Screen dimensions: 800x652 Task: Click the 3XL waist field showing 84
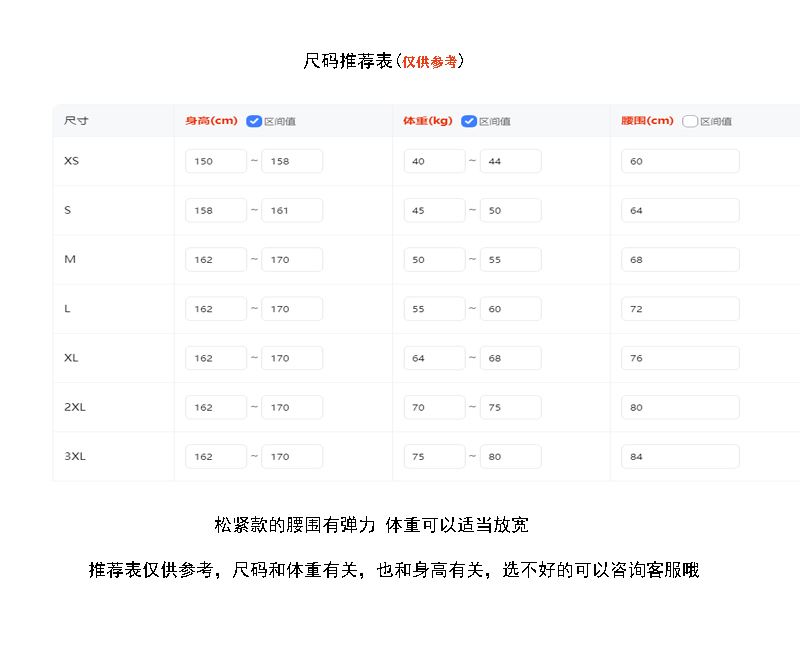coord(680,456)
